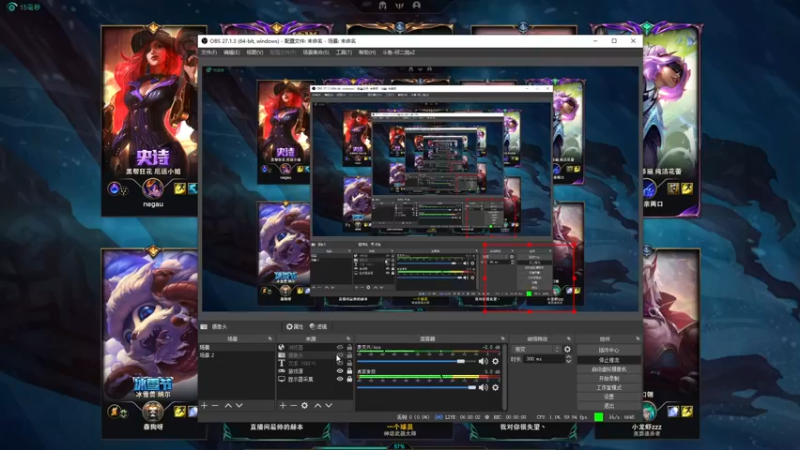Click 启动虚拟摄像机 virtual camera button
Viewport: 800px width, 450px height.
609,369
